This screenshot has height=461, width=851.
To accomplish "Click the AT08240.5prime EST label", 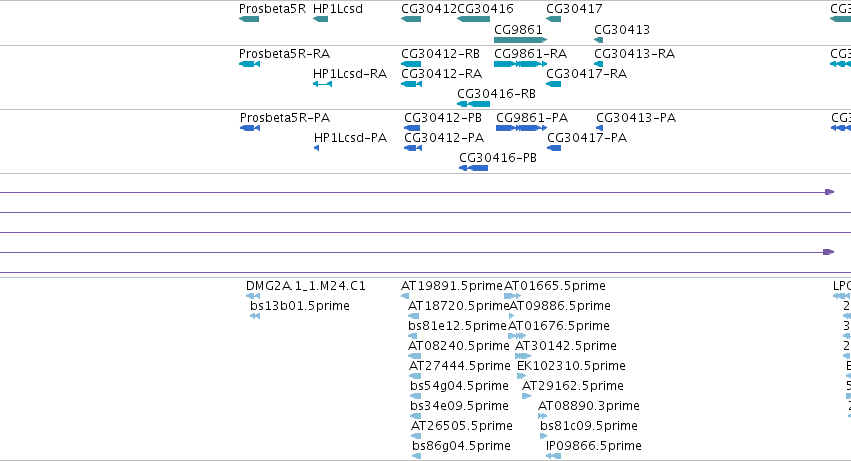I will click(459, 346).
